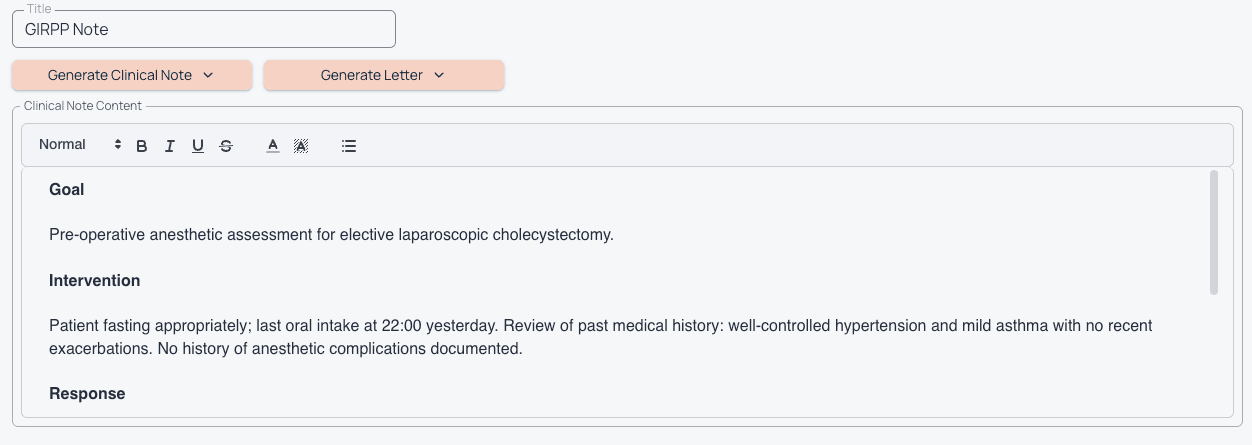Click the pre-operative anesthetic assessment sentence
Screen dimensions: 1252x445
tap(331, 235)
